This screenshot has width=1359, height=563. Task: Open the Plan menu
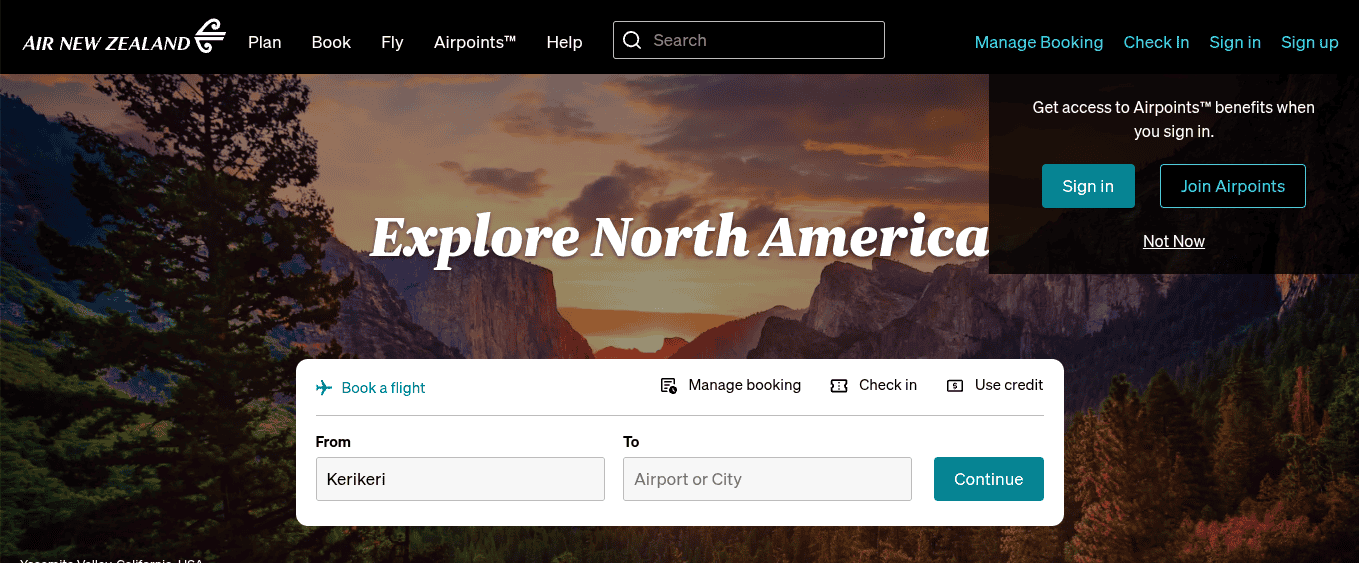click(x=265, y=42)
